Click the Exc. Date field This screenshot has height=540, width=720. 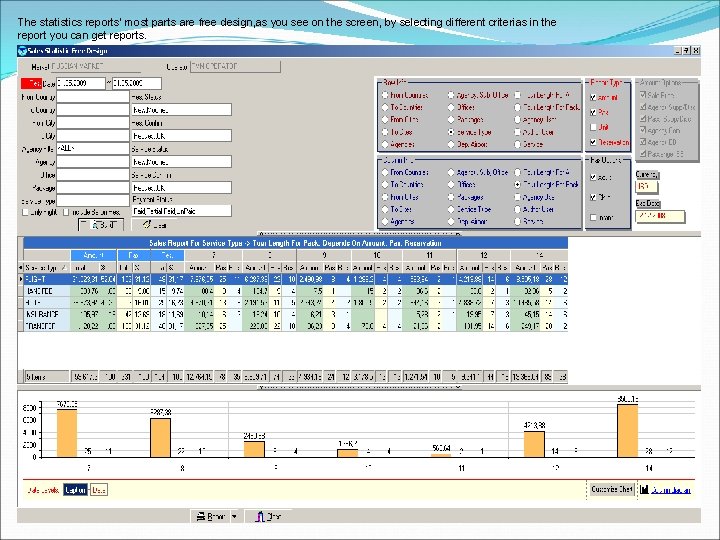point(660,216)
